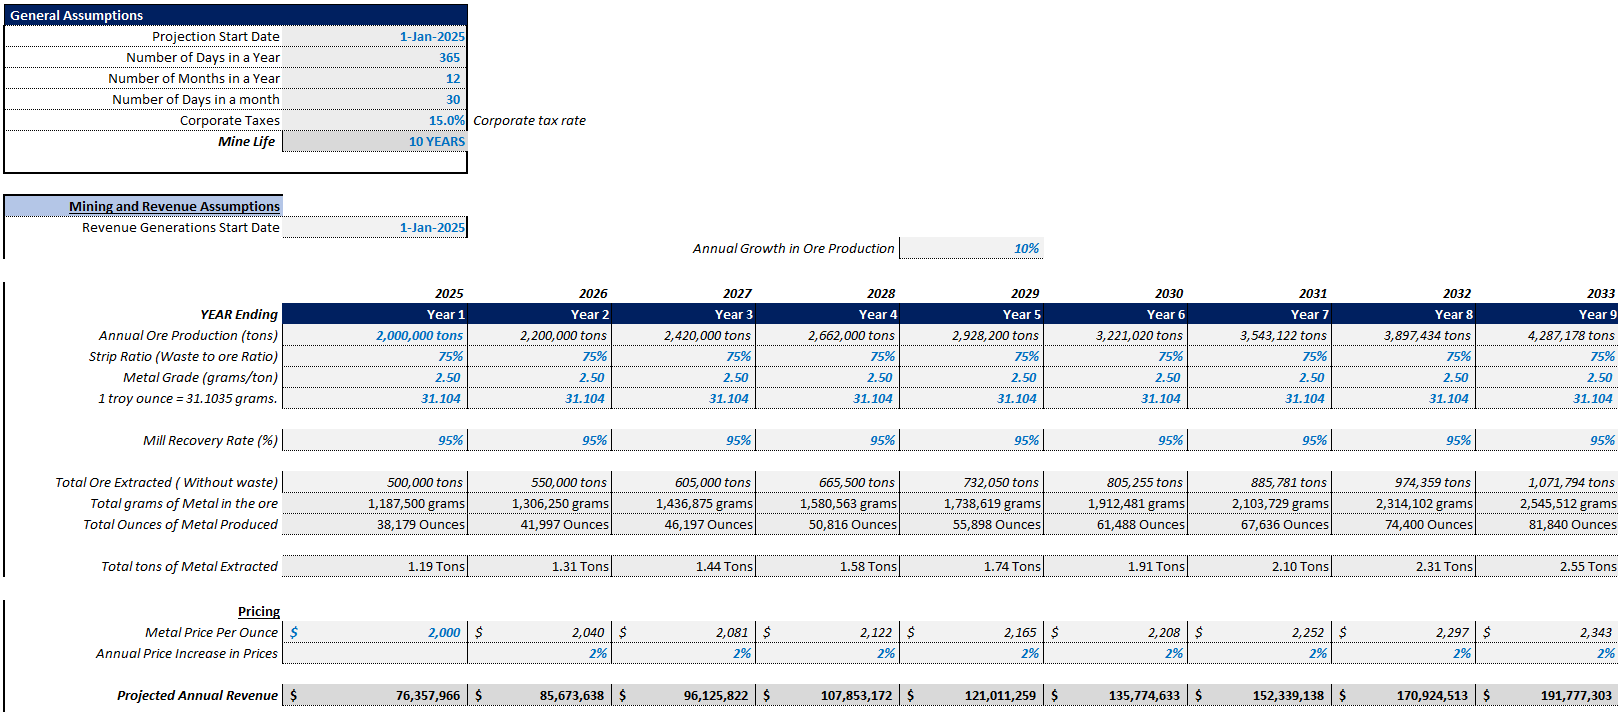Select the Year 5 column header

click(971, 314)
